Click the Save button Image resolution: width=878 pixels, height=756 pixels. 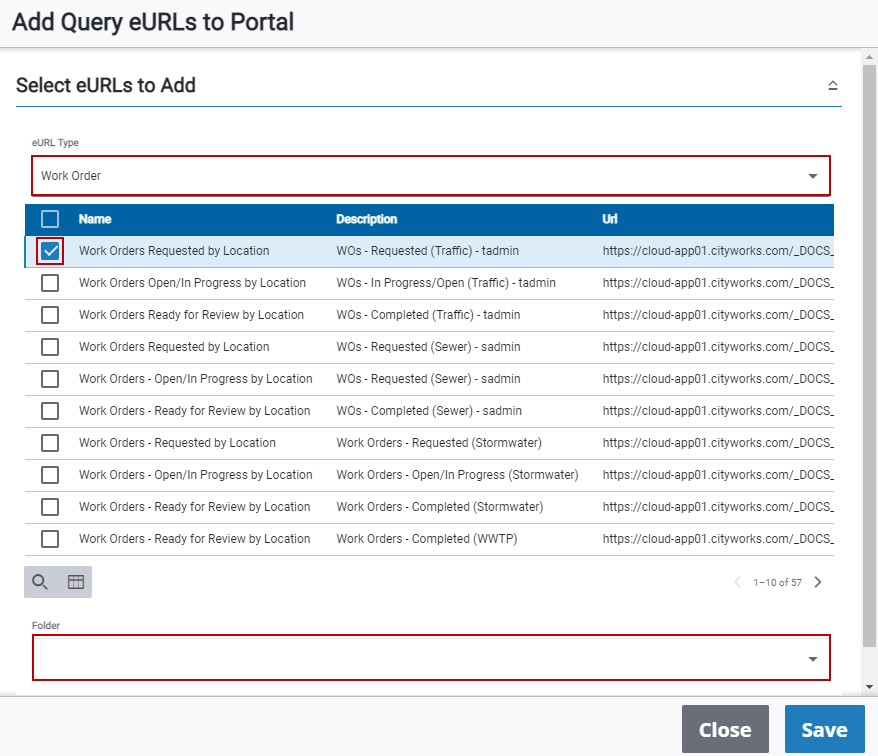(x=824, y=730)
